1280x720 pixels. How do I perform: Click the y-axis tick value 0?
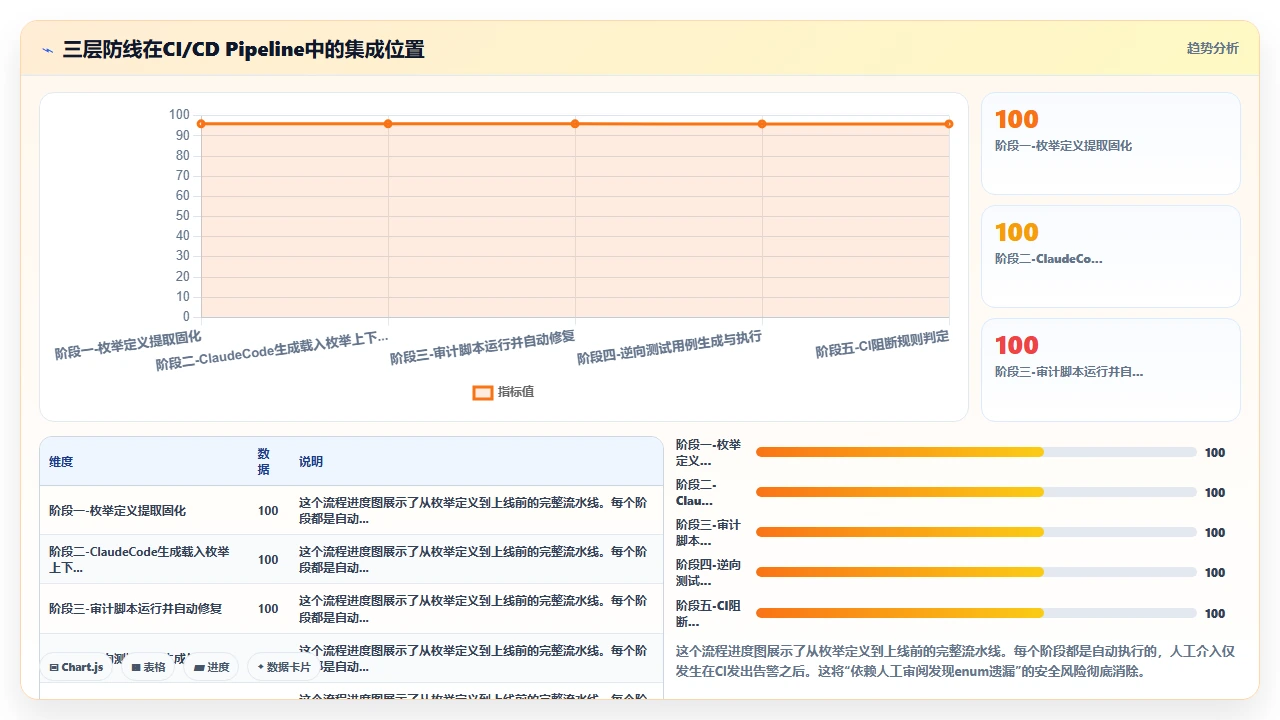coord(186,317)
